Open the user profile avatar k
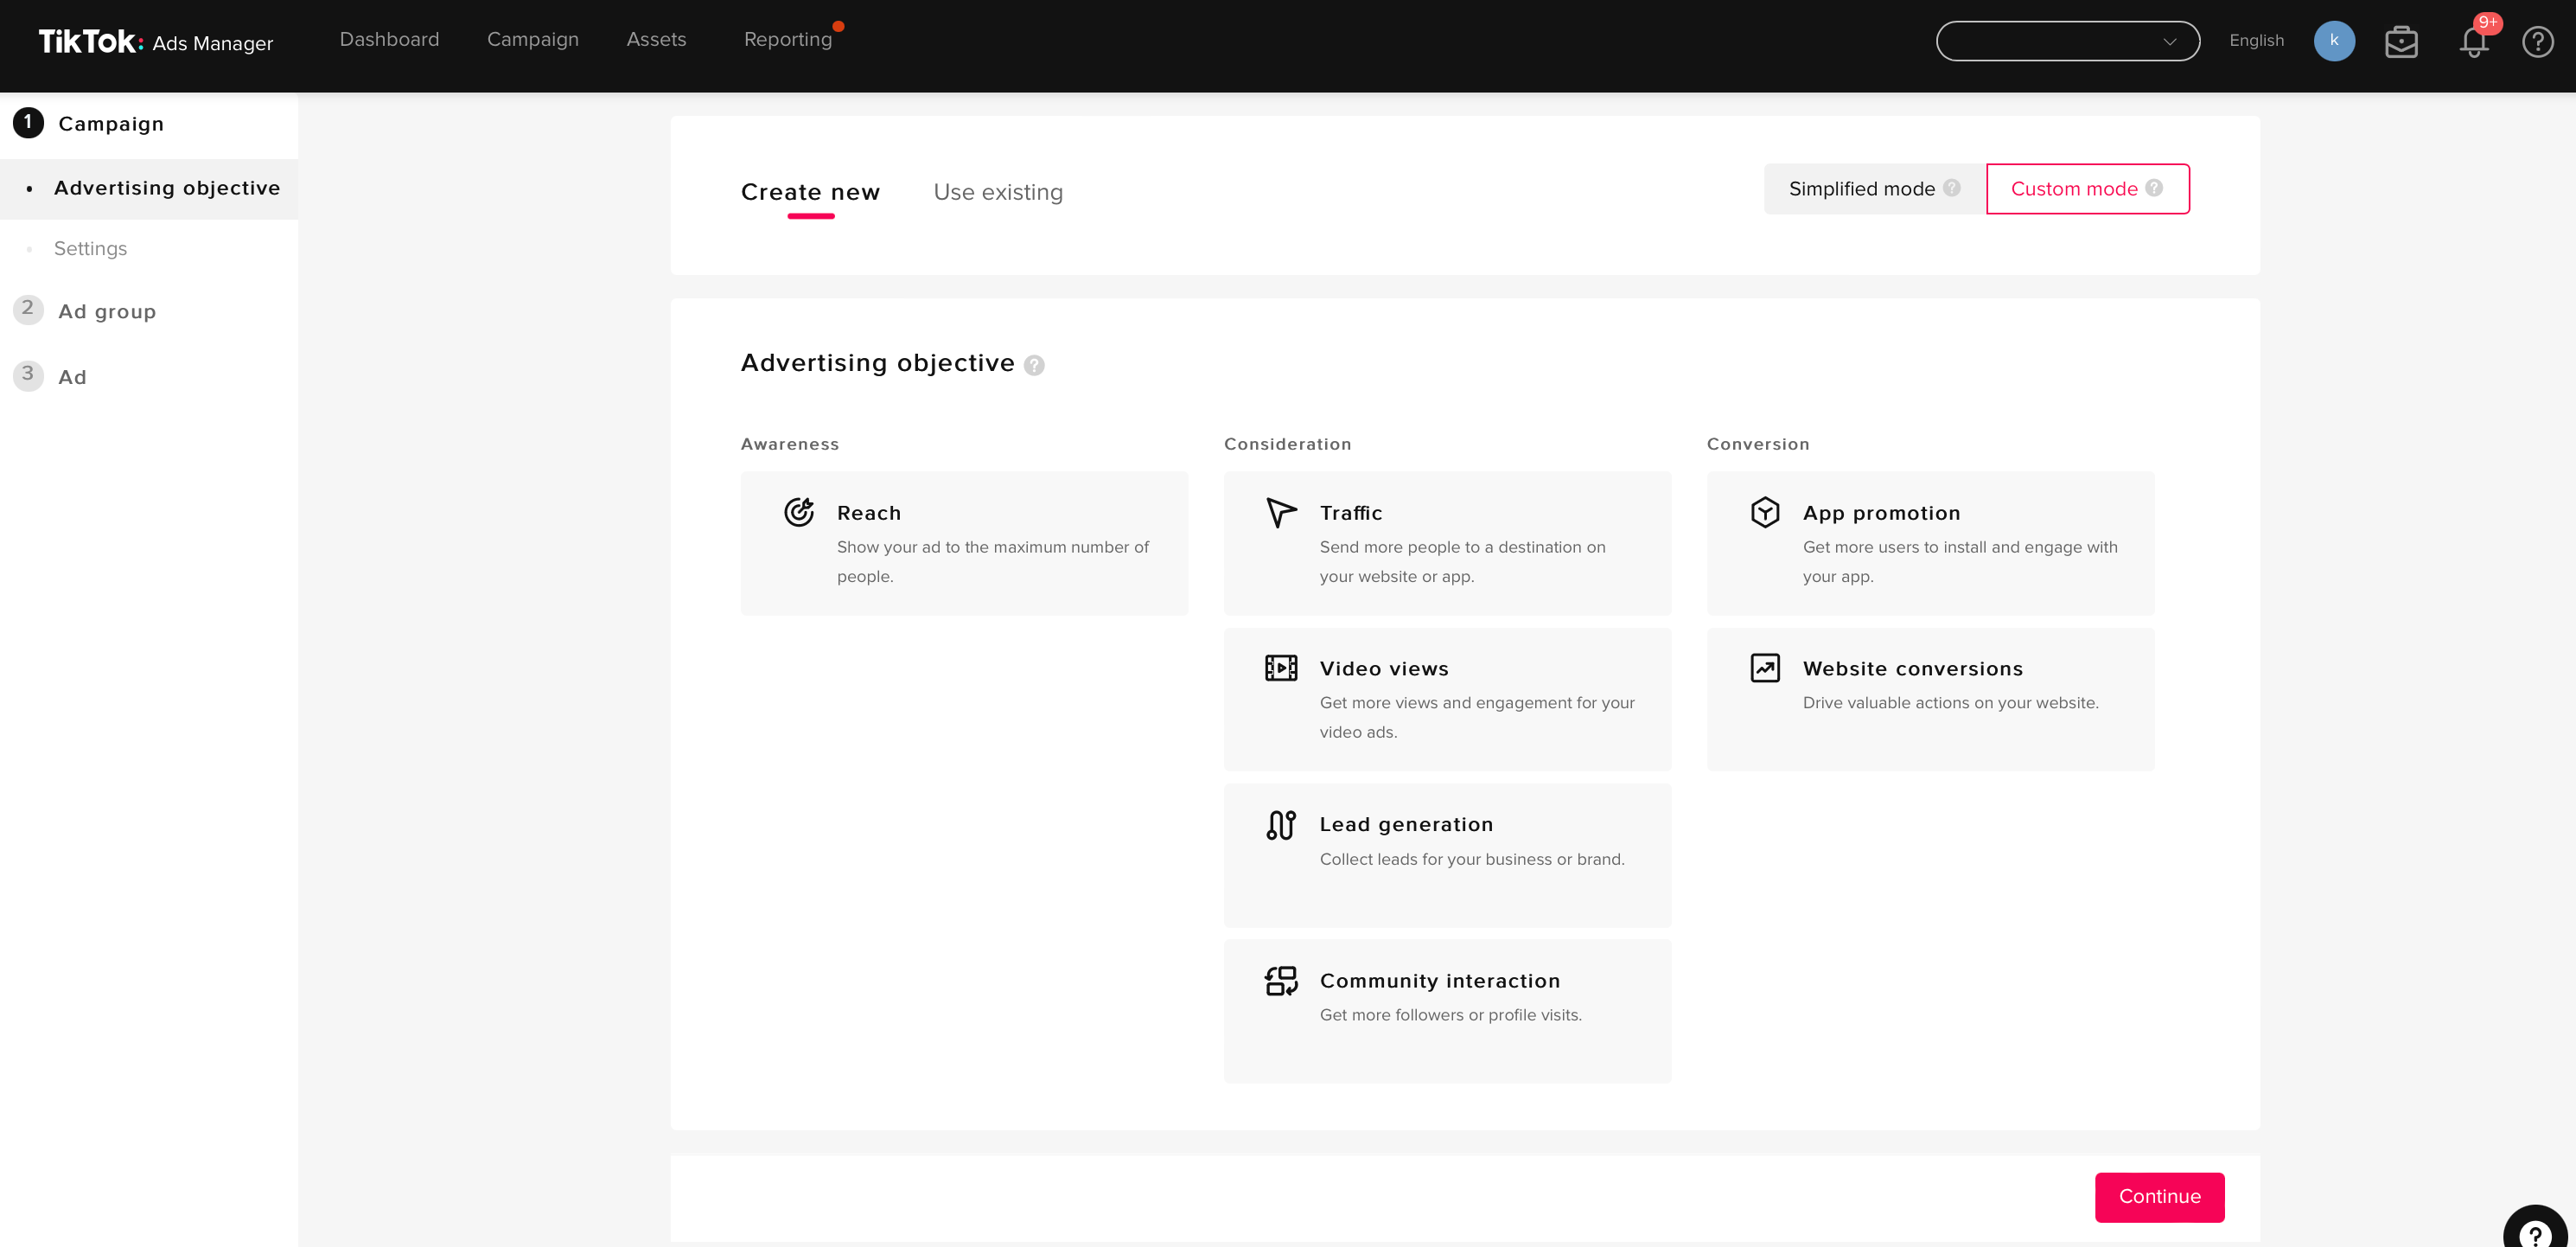 [2334, 41]
